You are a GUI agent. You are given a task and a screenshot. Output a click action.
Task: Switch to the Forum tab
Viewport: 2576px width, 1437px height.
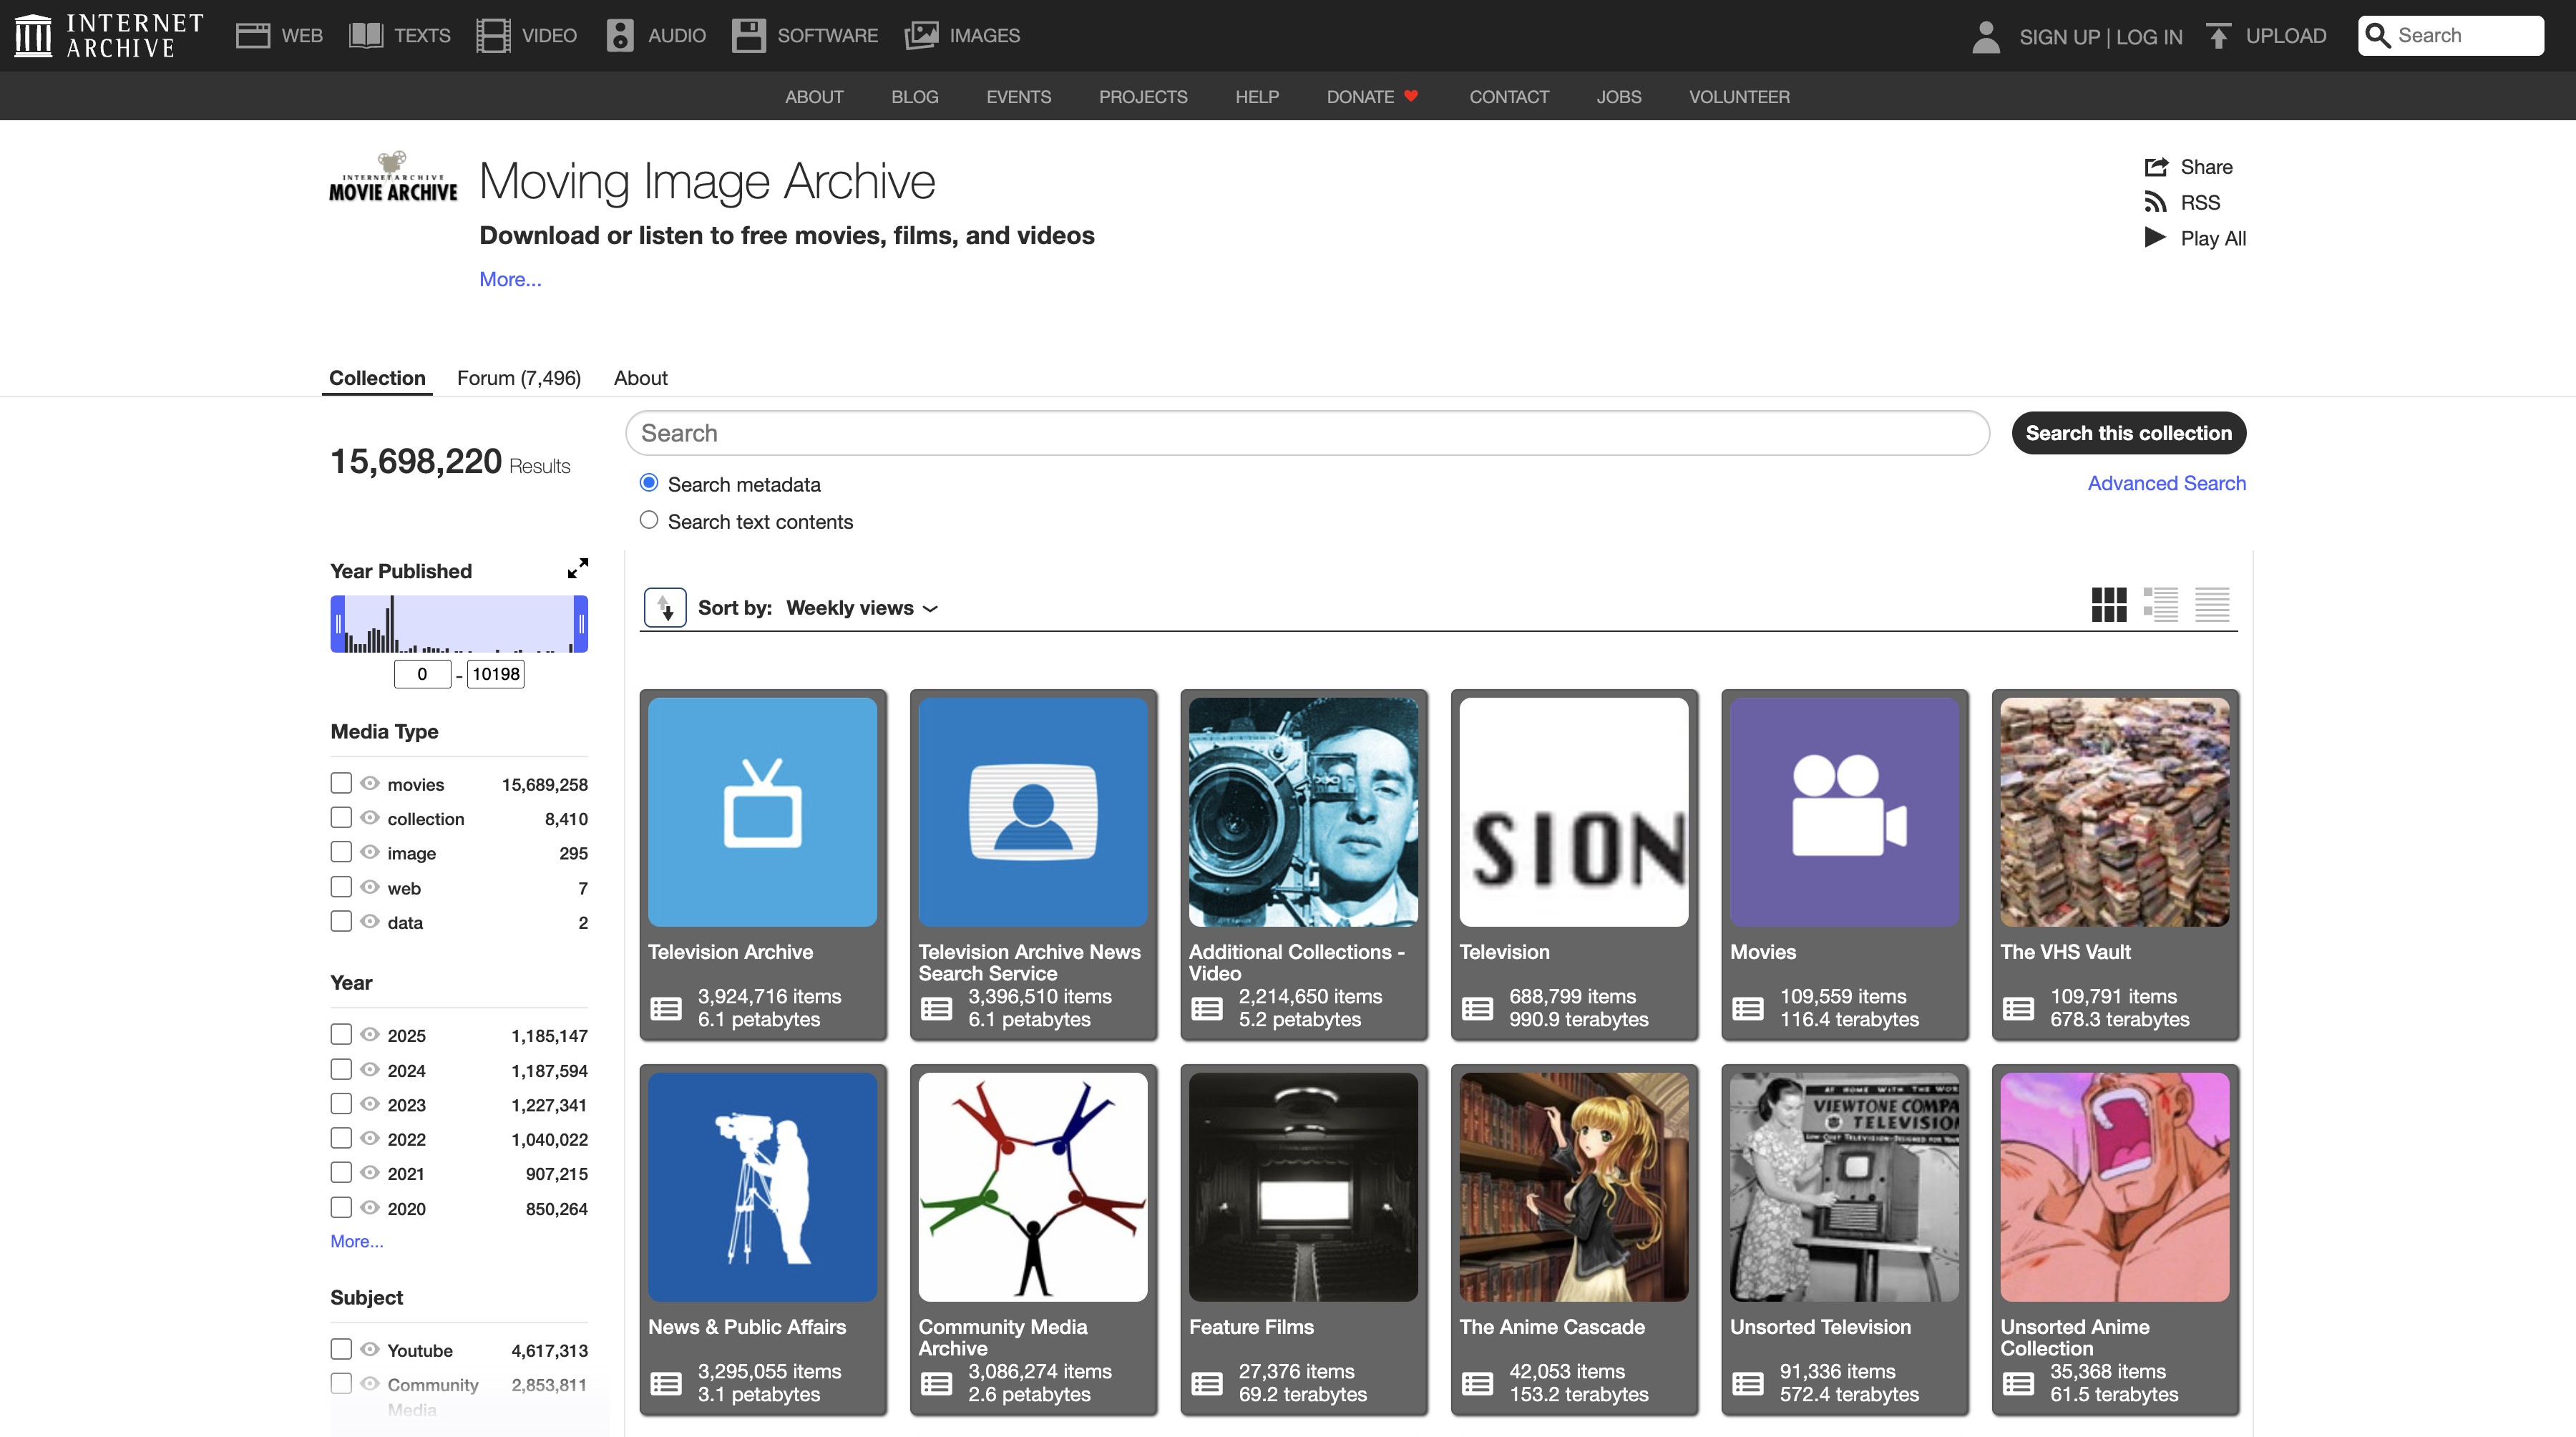(x=518, y=378)
